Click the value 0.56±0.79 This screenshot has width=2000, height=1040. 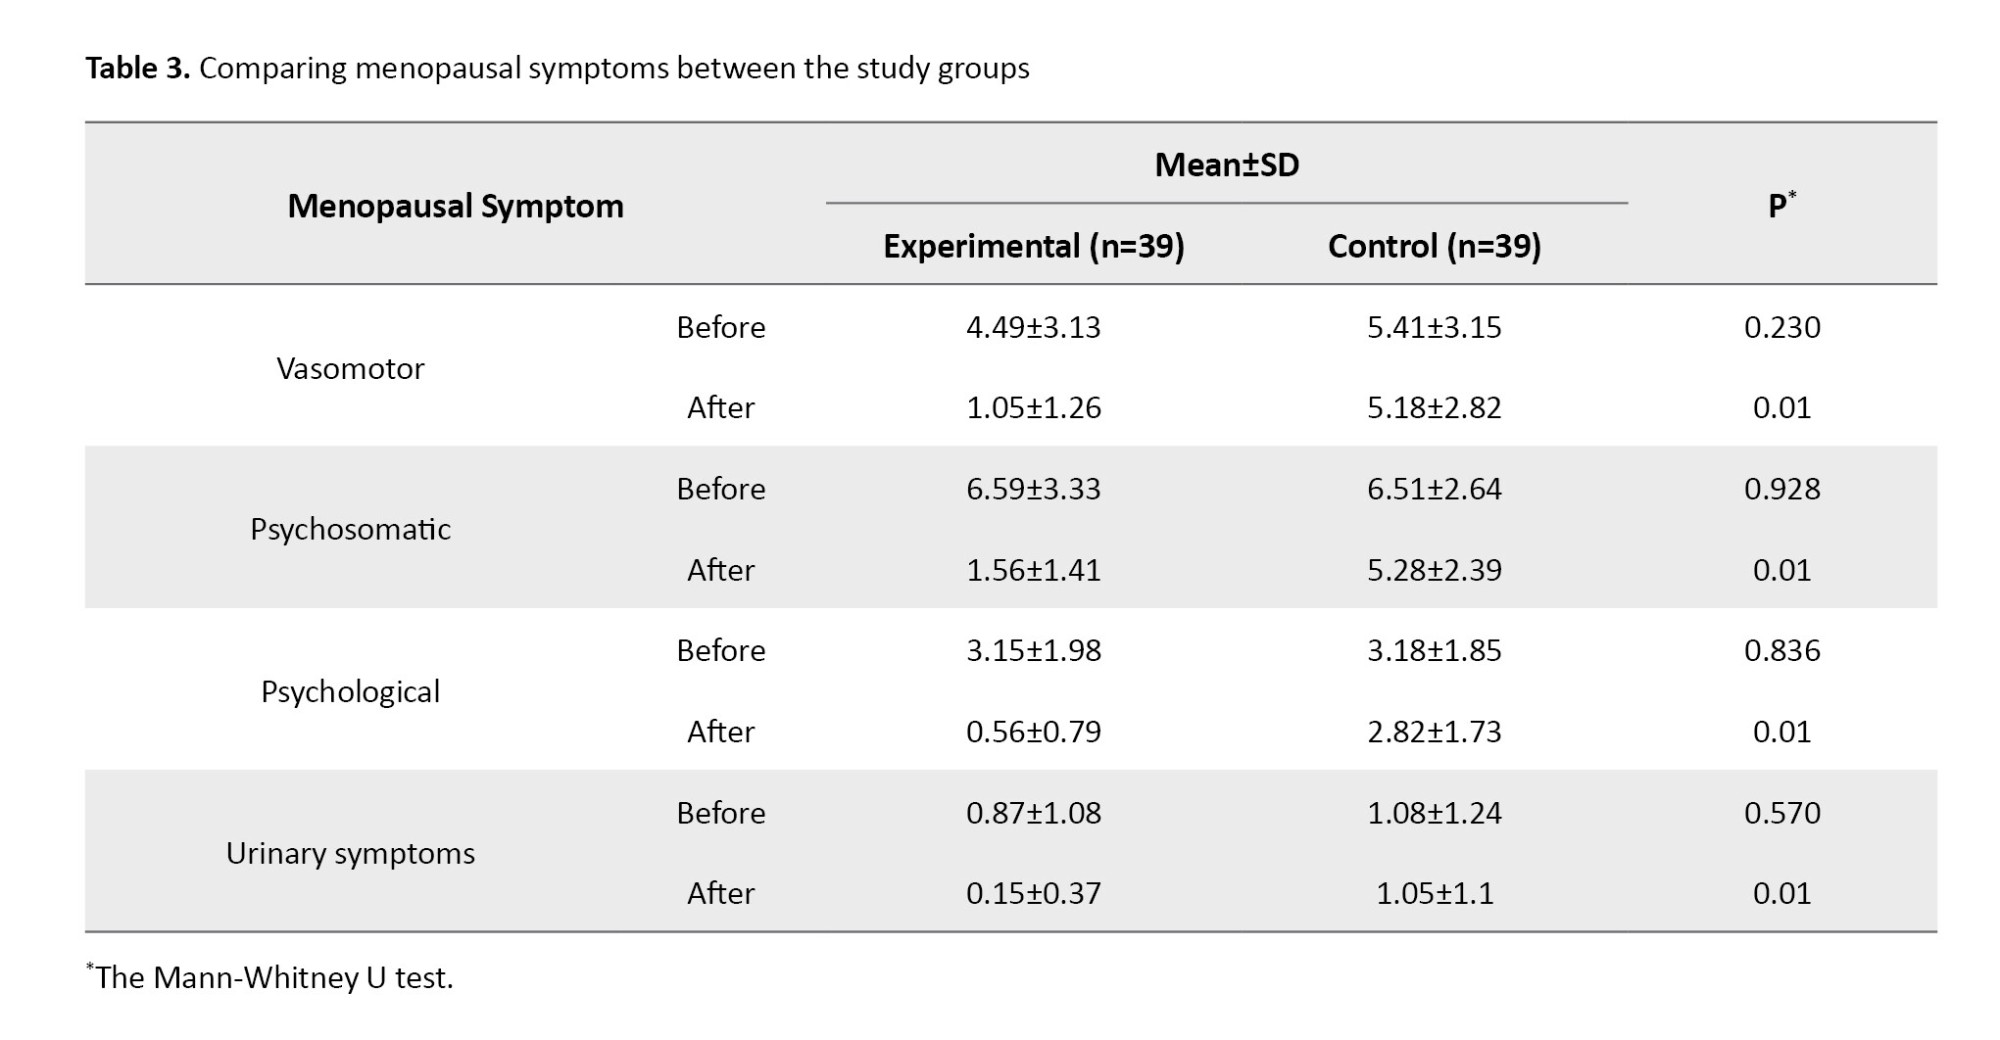(x=1033, y=732)
